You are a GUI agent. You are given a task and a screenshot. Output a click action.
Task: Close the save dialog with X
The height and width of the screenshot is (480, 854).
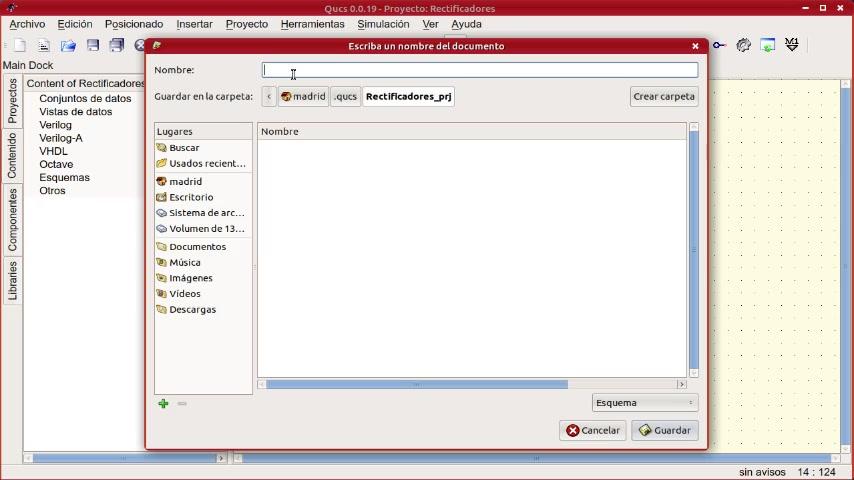click(x=696, y=46)
